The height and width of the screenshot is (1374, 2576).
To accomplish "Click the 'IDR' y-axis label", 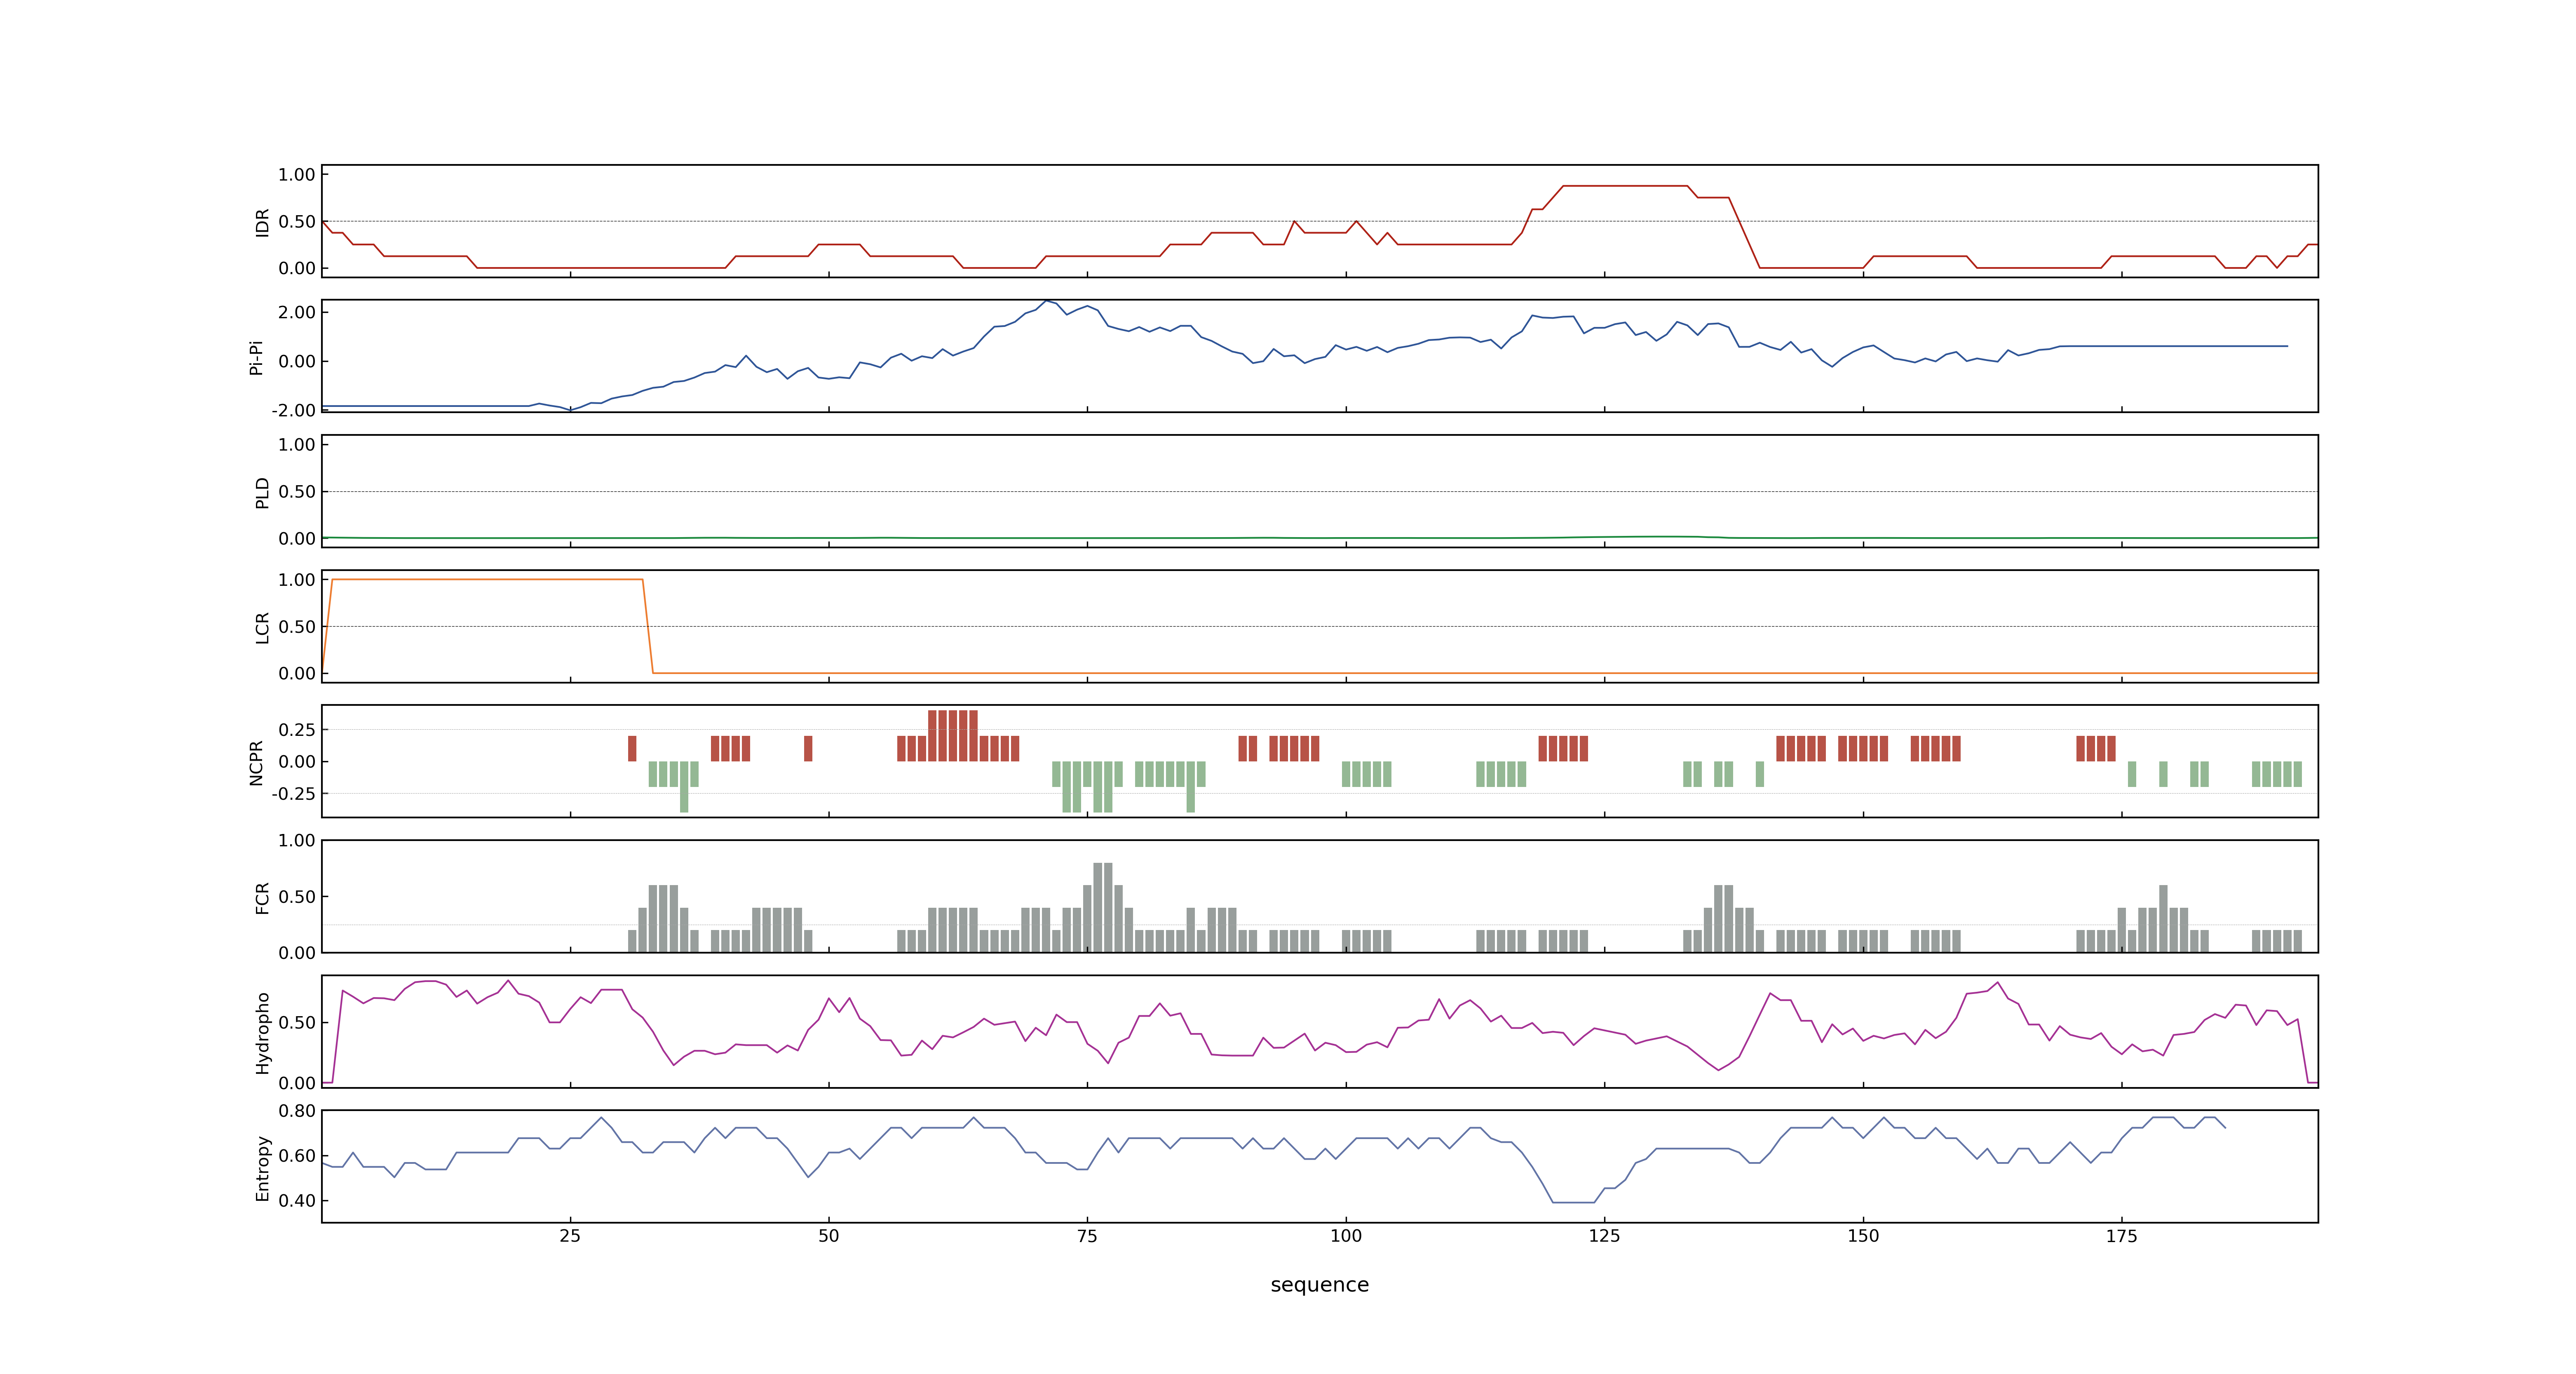I will pos(262,222).
